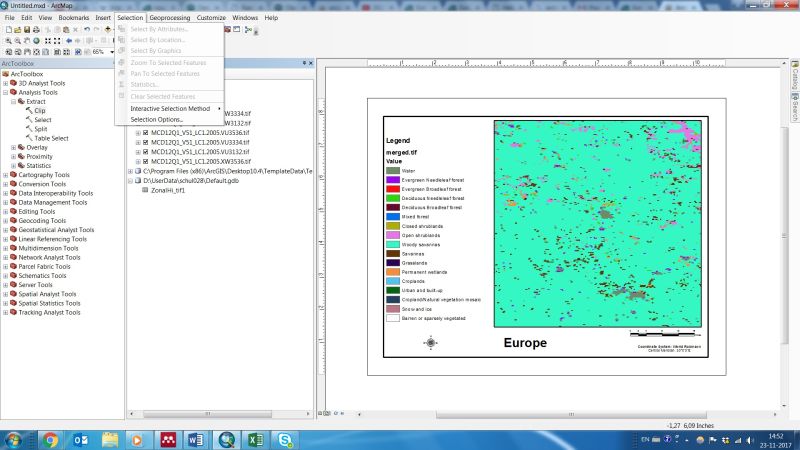Go back to previous extent arrow
This screenshot has width=800, height=450.
pyautogui.click(x=69, y=41)
